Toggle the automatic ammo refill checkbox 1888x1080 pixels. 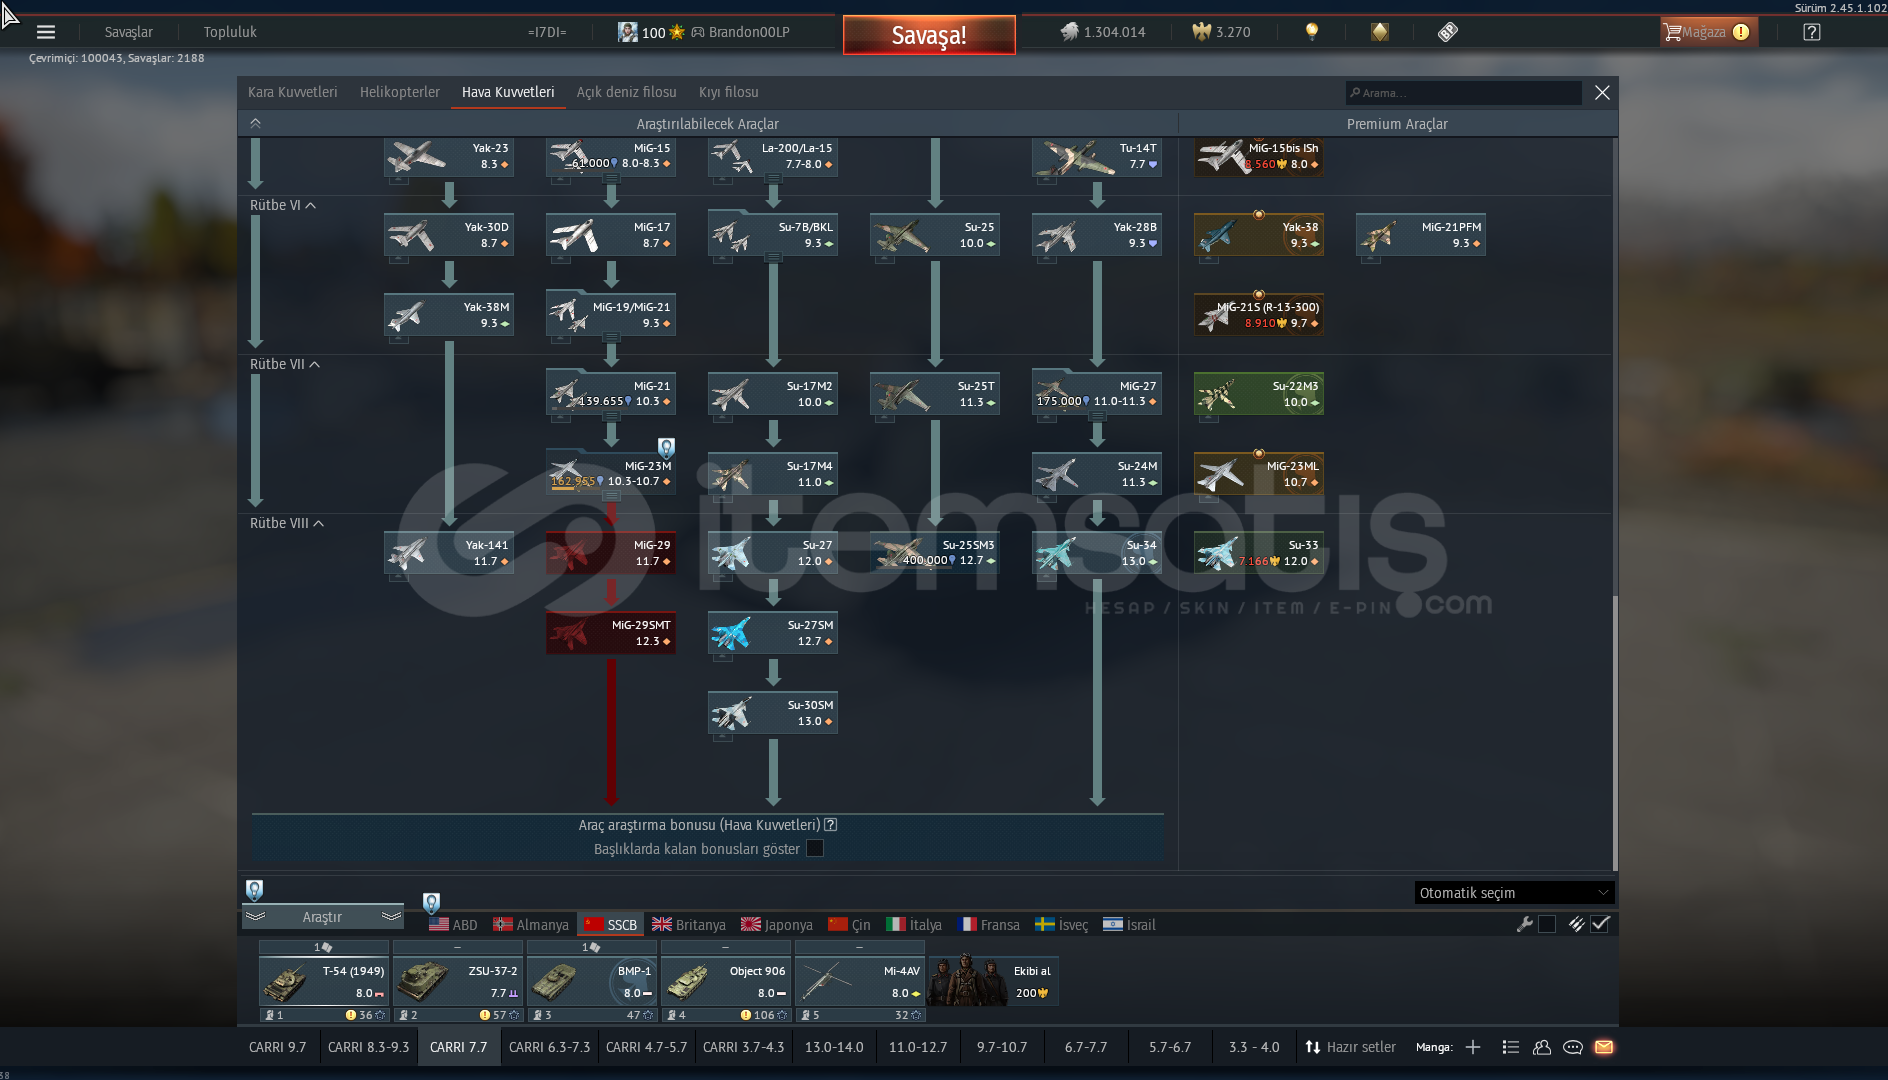pyautogui.click(x=1600, y=924)
